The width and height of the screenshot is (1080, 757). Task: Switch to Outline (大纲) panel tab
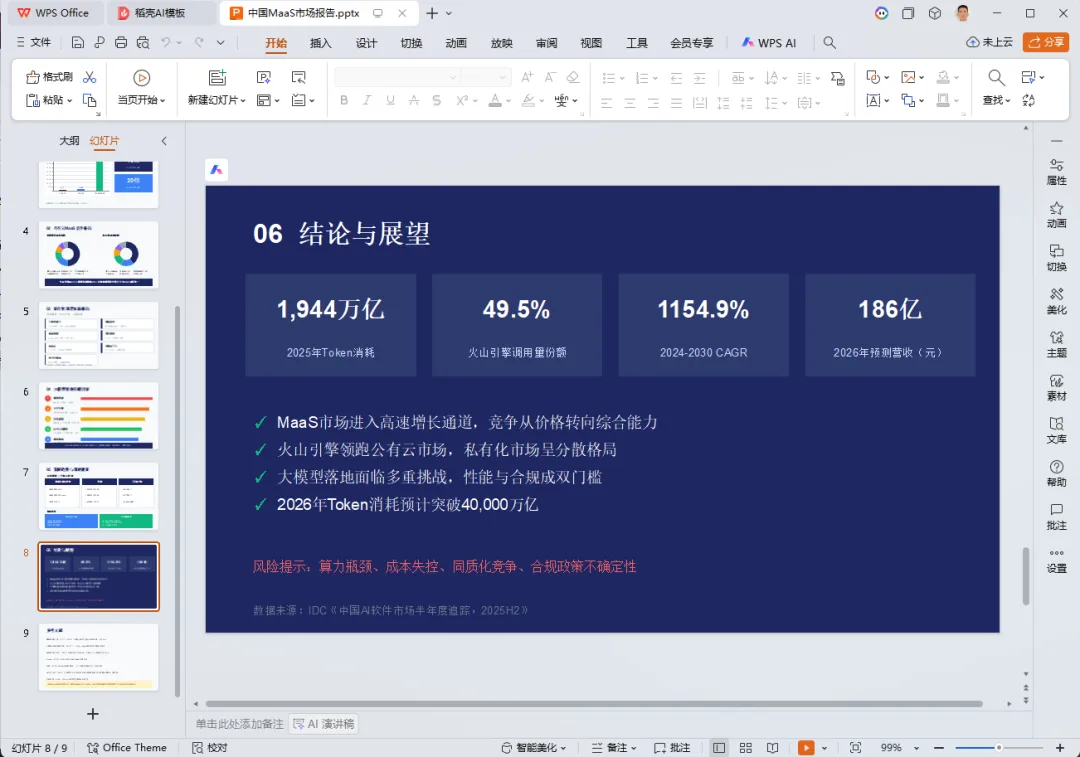[x=69, y=141]
